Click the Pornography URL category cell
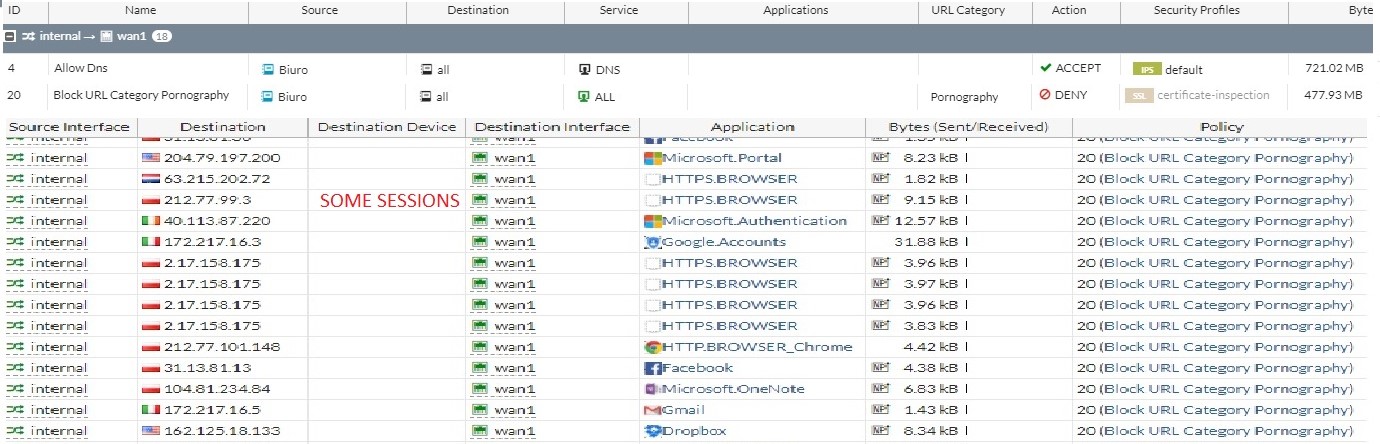 (x=964, y=97)
